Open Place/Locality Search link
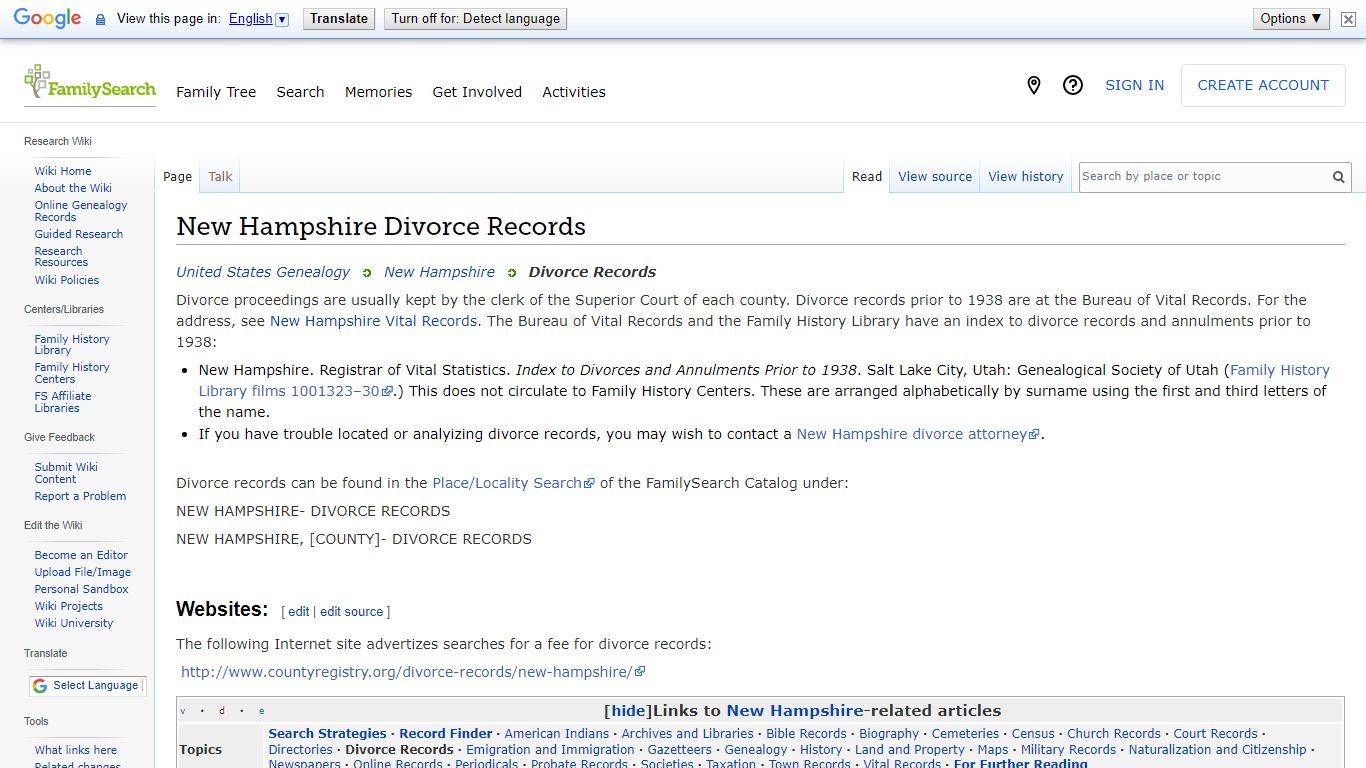 pyautogui.click(x=513, y=483)
